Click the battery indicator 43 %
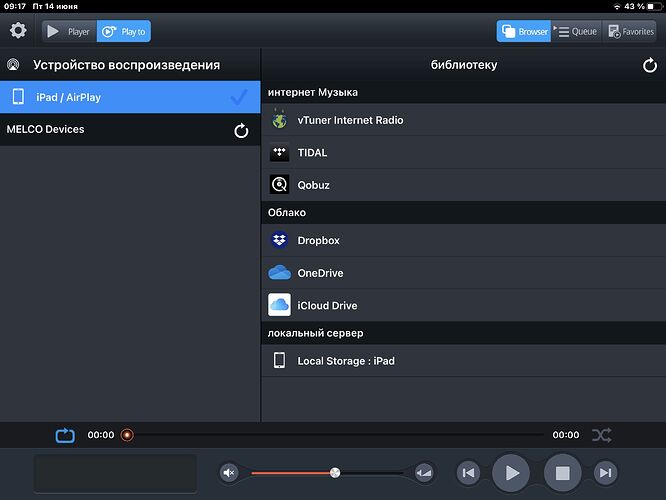Image resolution: width=666 pixels, height=500 pixels. tap(643, 6)
